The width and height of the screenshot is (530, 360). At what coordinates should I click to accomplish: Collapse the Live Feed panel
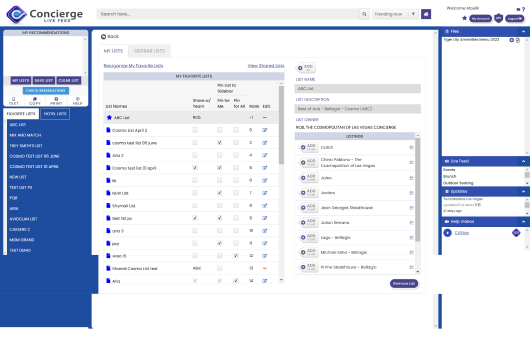pos(523,161)
